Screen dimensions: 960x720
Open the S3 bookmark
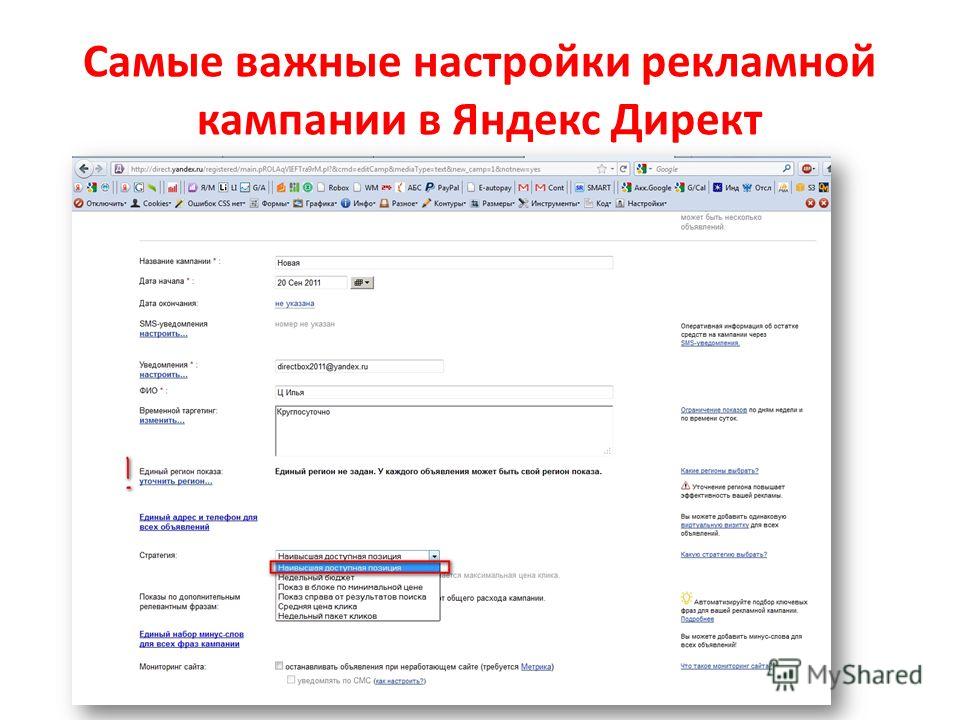tap(806, 187)
